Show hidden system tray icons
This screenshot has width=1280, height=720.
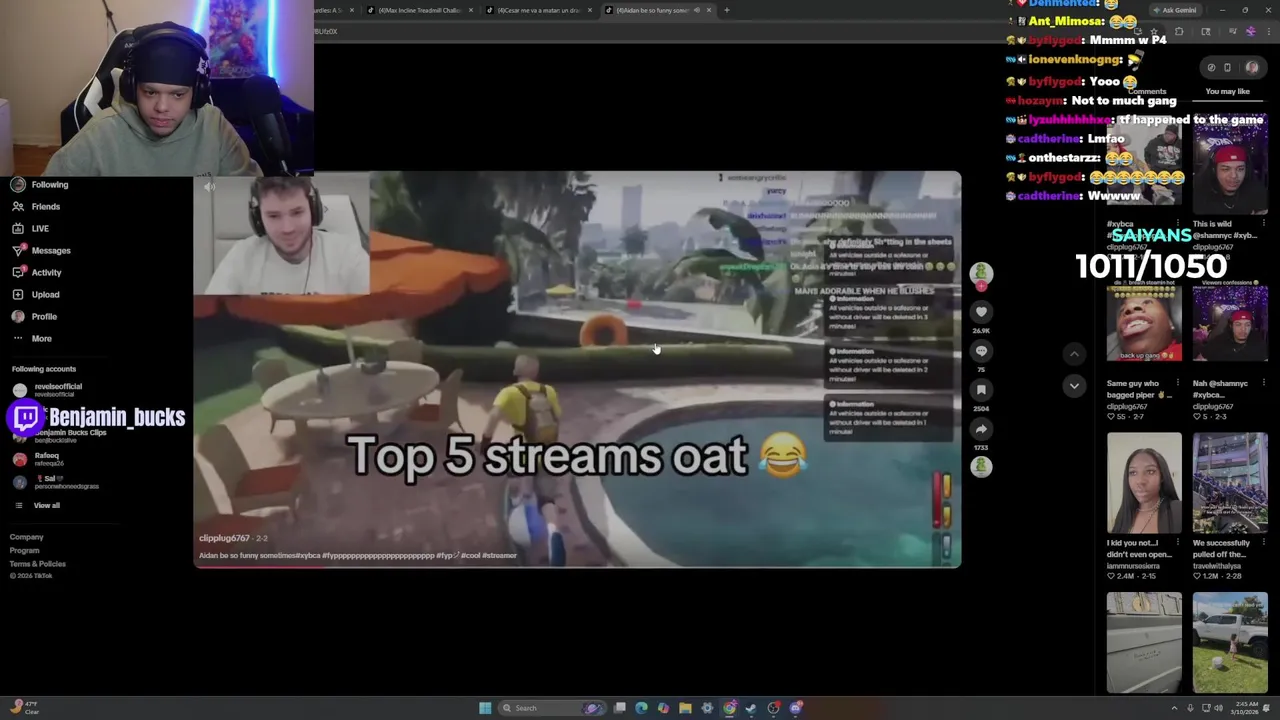1174,708
